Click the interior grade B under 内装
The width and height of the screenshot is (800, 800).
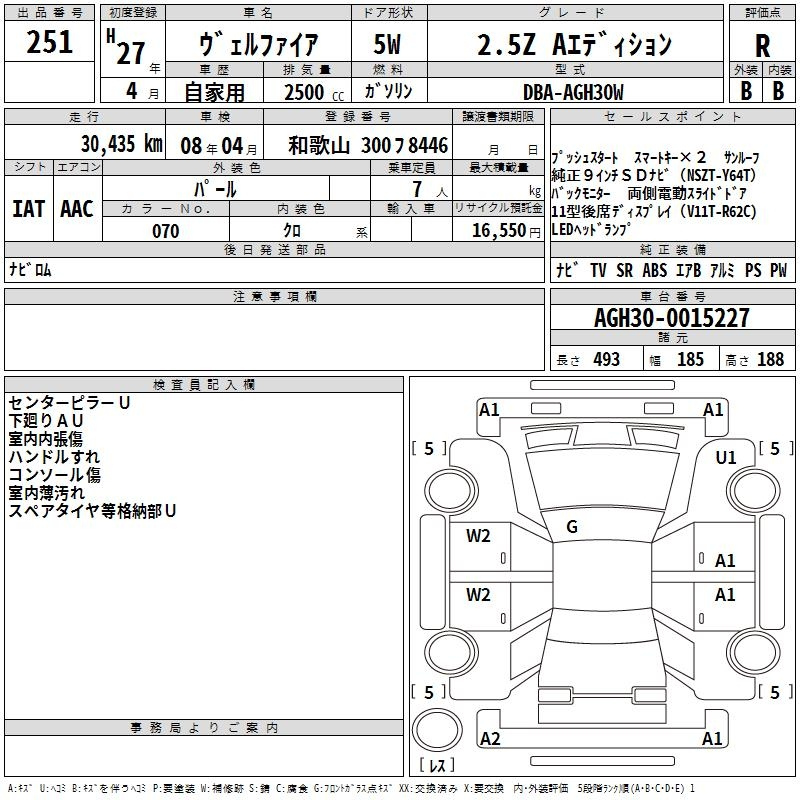pos(778,91)
